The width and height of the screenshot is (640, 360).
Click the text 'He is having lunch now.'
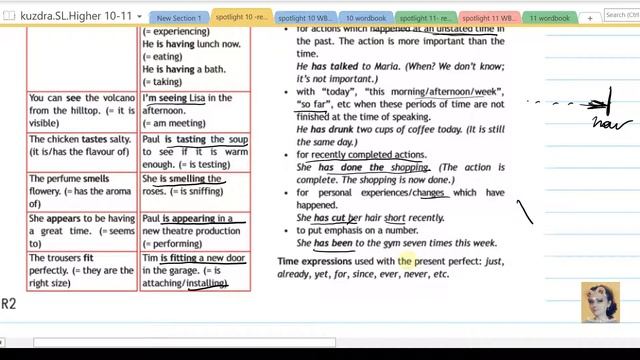[191, 44]
